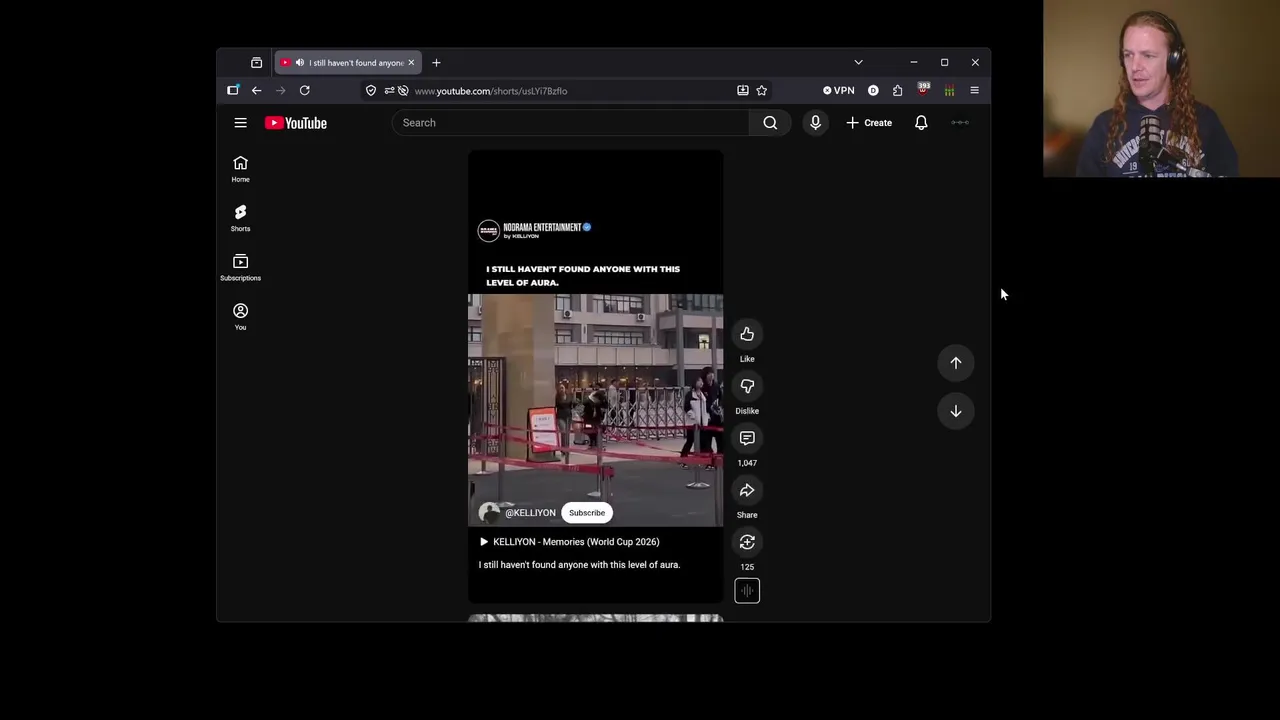Open the KELLIYON channel avatar

[489, 513]
